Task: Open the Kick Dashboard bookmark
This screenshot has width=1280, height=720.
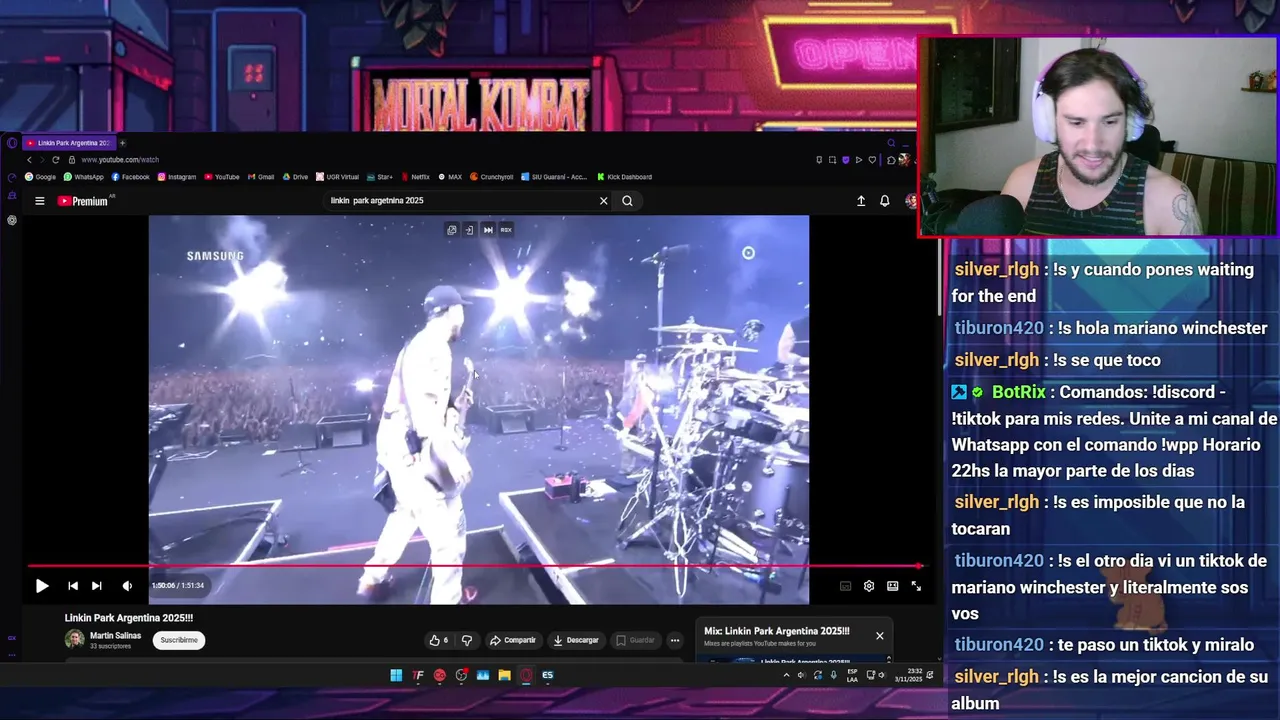Action: click(624, 177)
